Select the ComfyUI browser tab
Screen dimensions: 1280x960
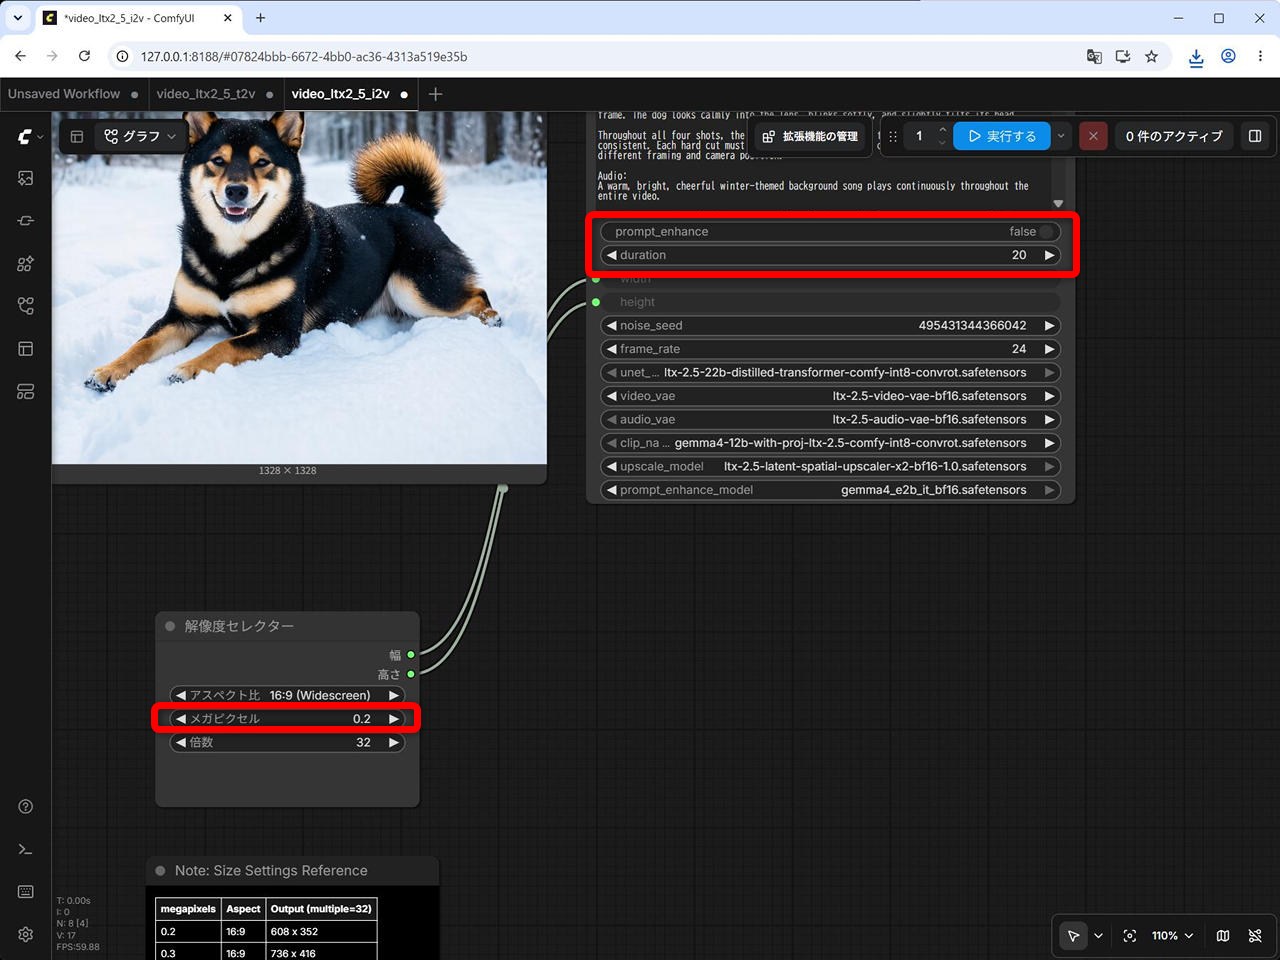tap(139, 18)
